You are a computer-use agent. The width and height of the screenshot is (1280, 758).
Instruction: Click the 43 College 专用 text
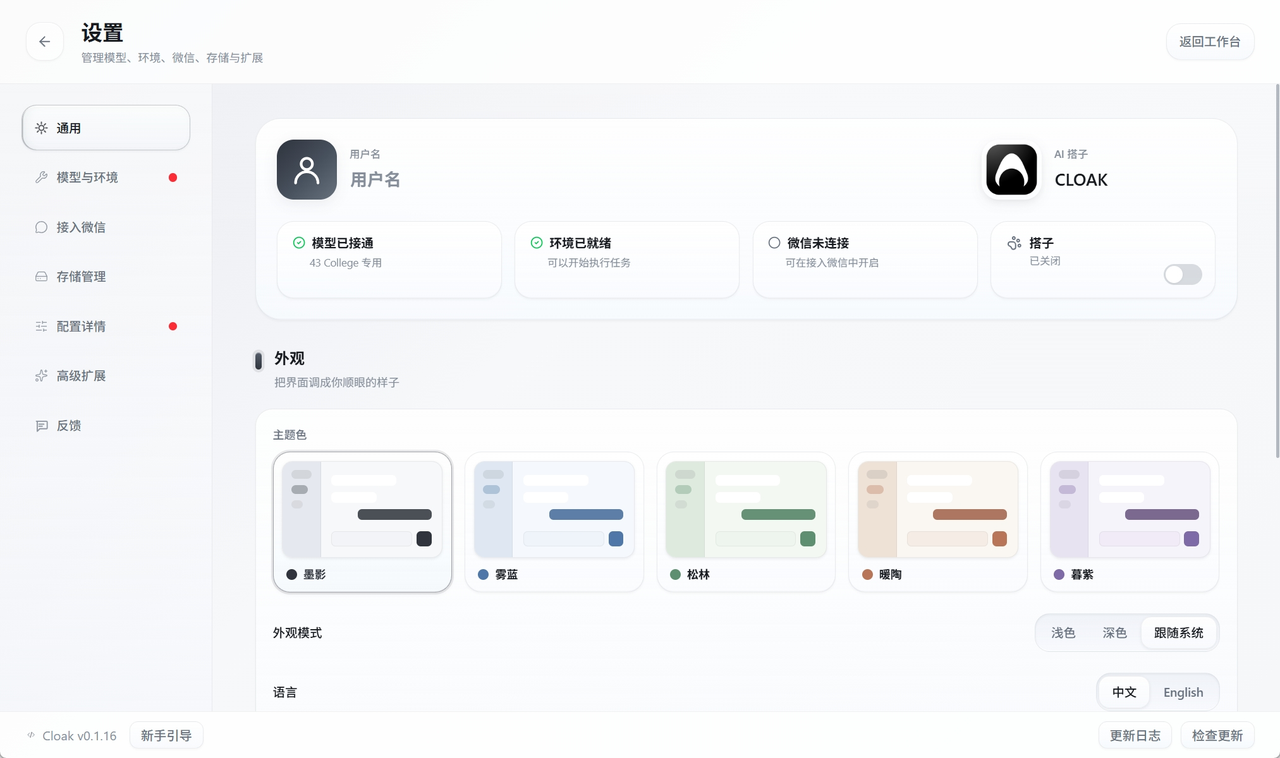coord(346,263)
